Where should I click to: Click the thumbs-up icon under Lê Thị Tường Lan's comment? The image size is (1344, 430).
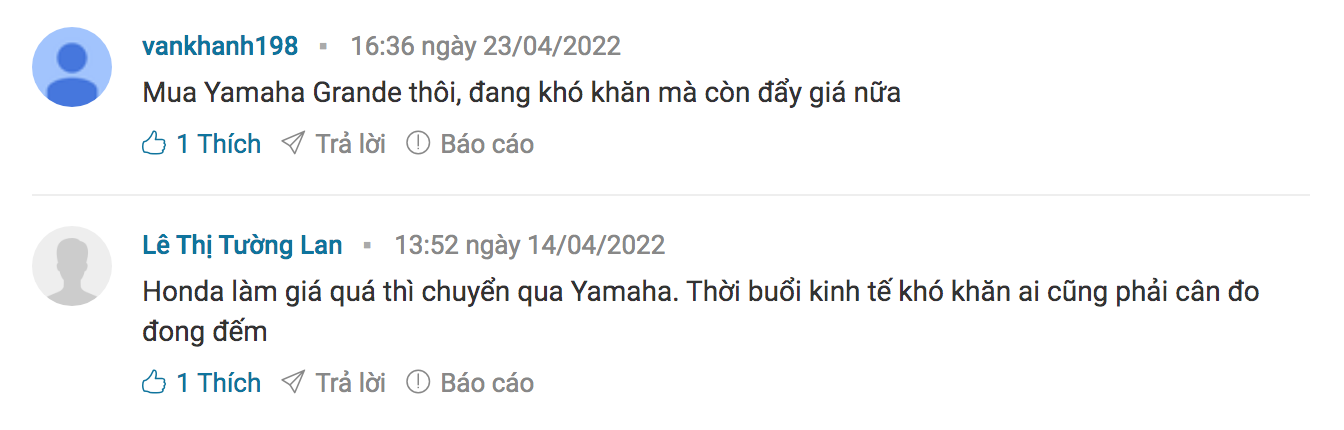click(x=154, y=383)
